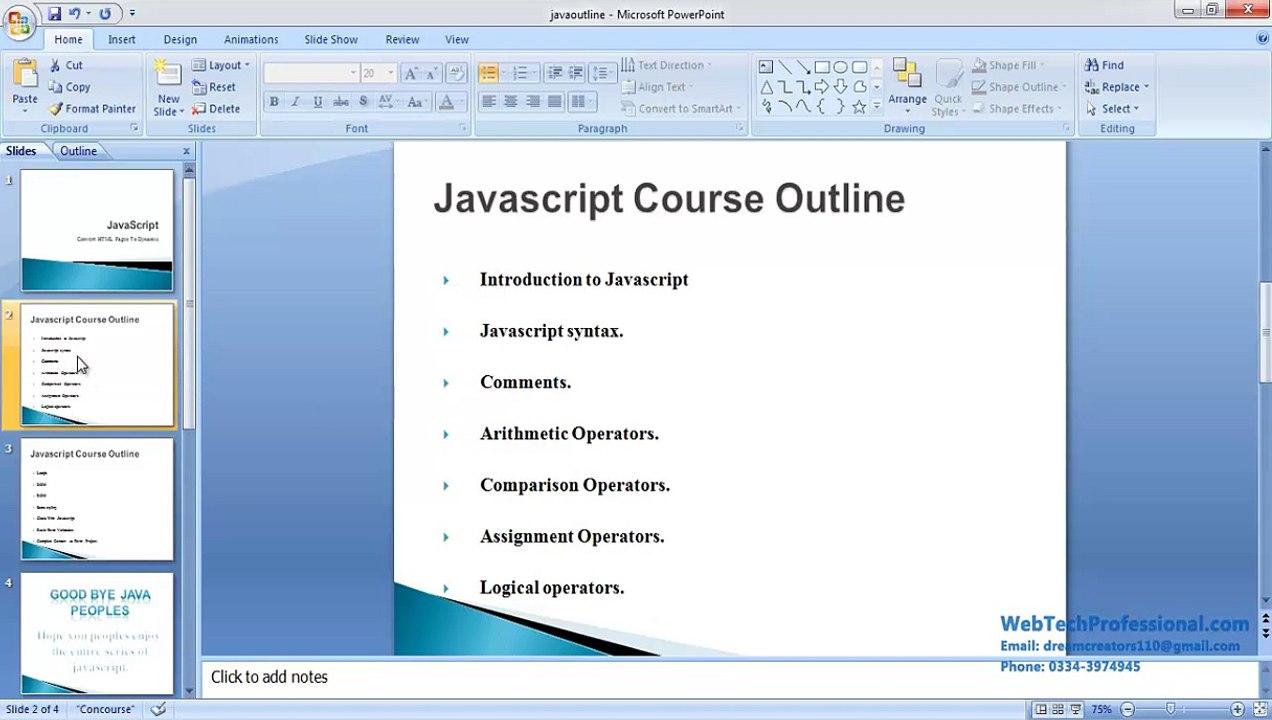
Task: Switch to the Outline pane tab
Action: [x=78, y=151]
